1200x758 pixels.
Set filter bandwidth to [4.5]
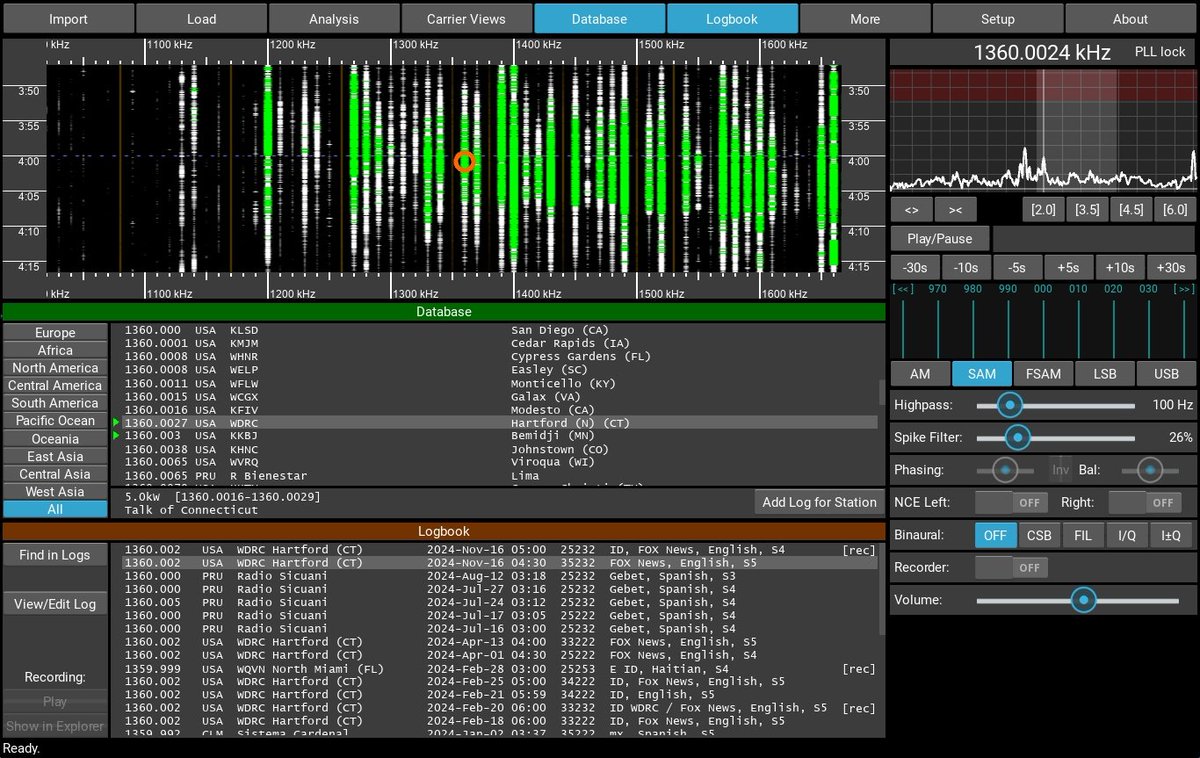(1131, 210)
